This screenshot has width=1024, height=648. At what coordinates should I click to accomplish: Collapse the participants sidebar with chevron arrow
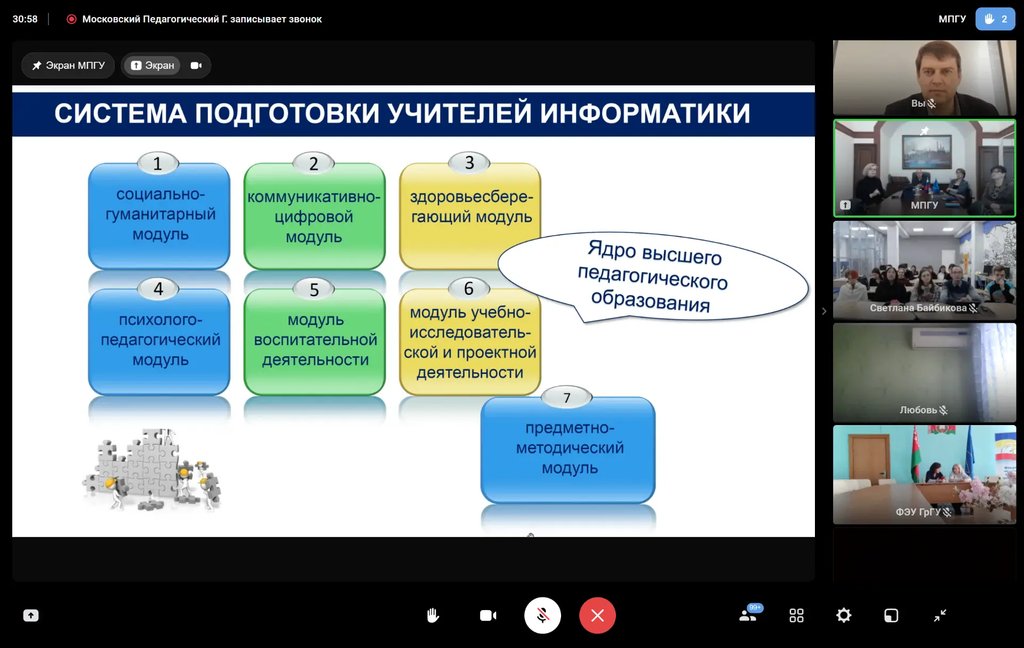pyautogui.click(x=824, y=311)
